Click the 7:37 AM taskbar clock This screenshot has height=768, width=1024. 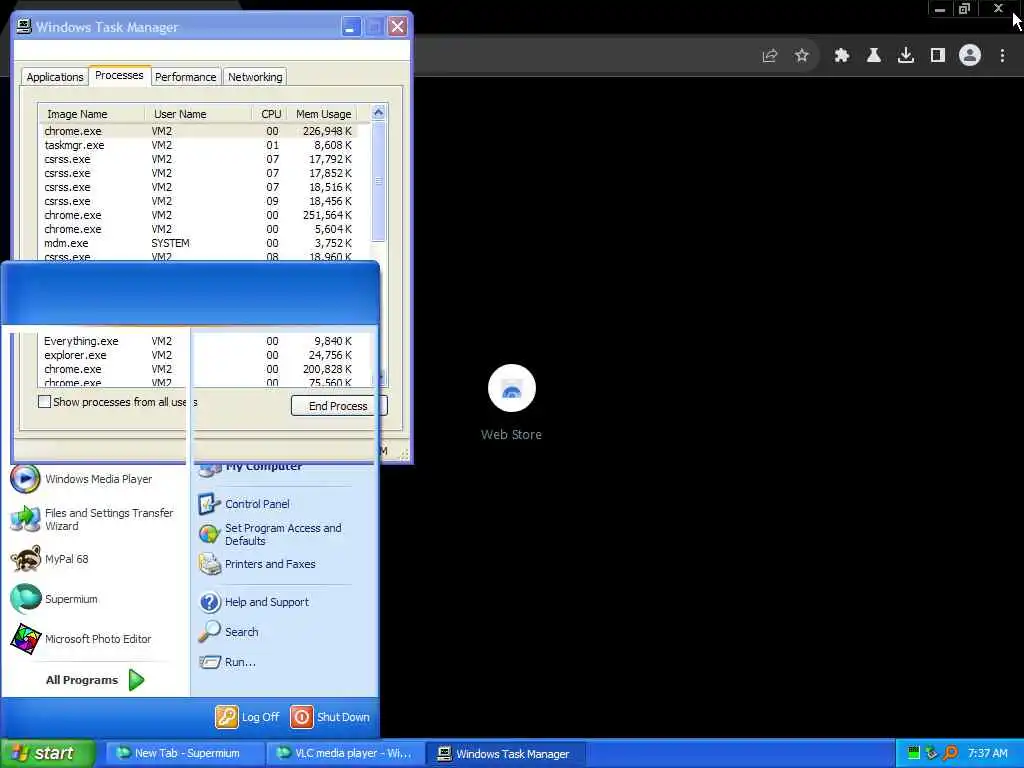(x=987, y=753)
